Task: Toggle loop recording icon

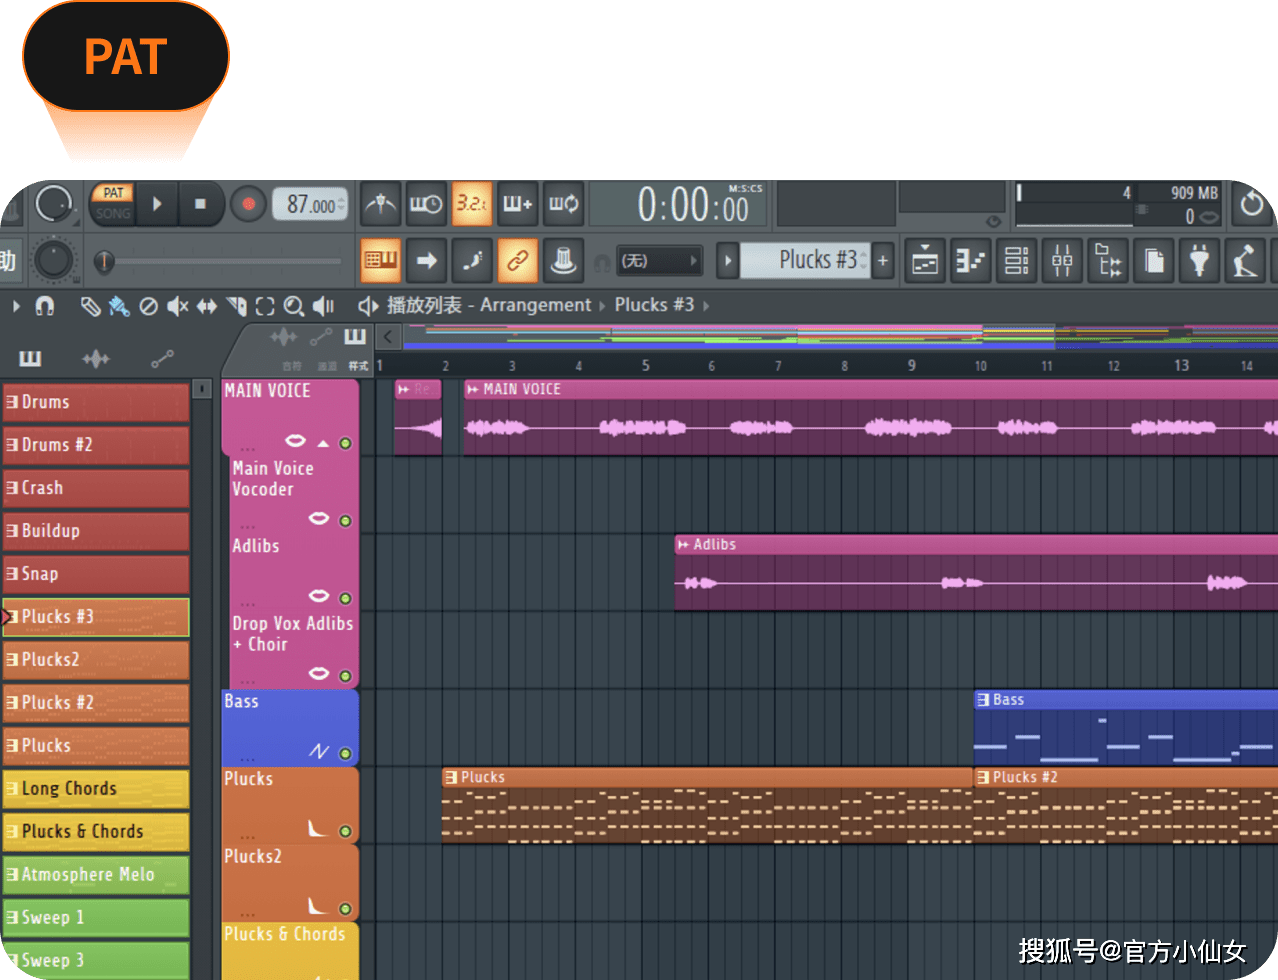Action: click(563, 204)
